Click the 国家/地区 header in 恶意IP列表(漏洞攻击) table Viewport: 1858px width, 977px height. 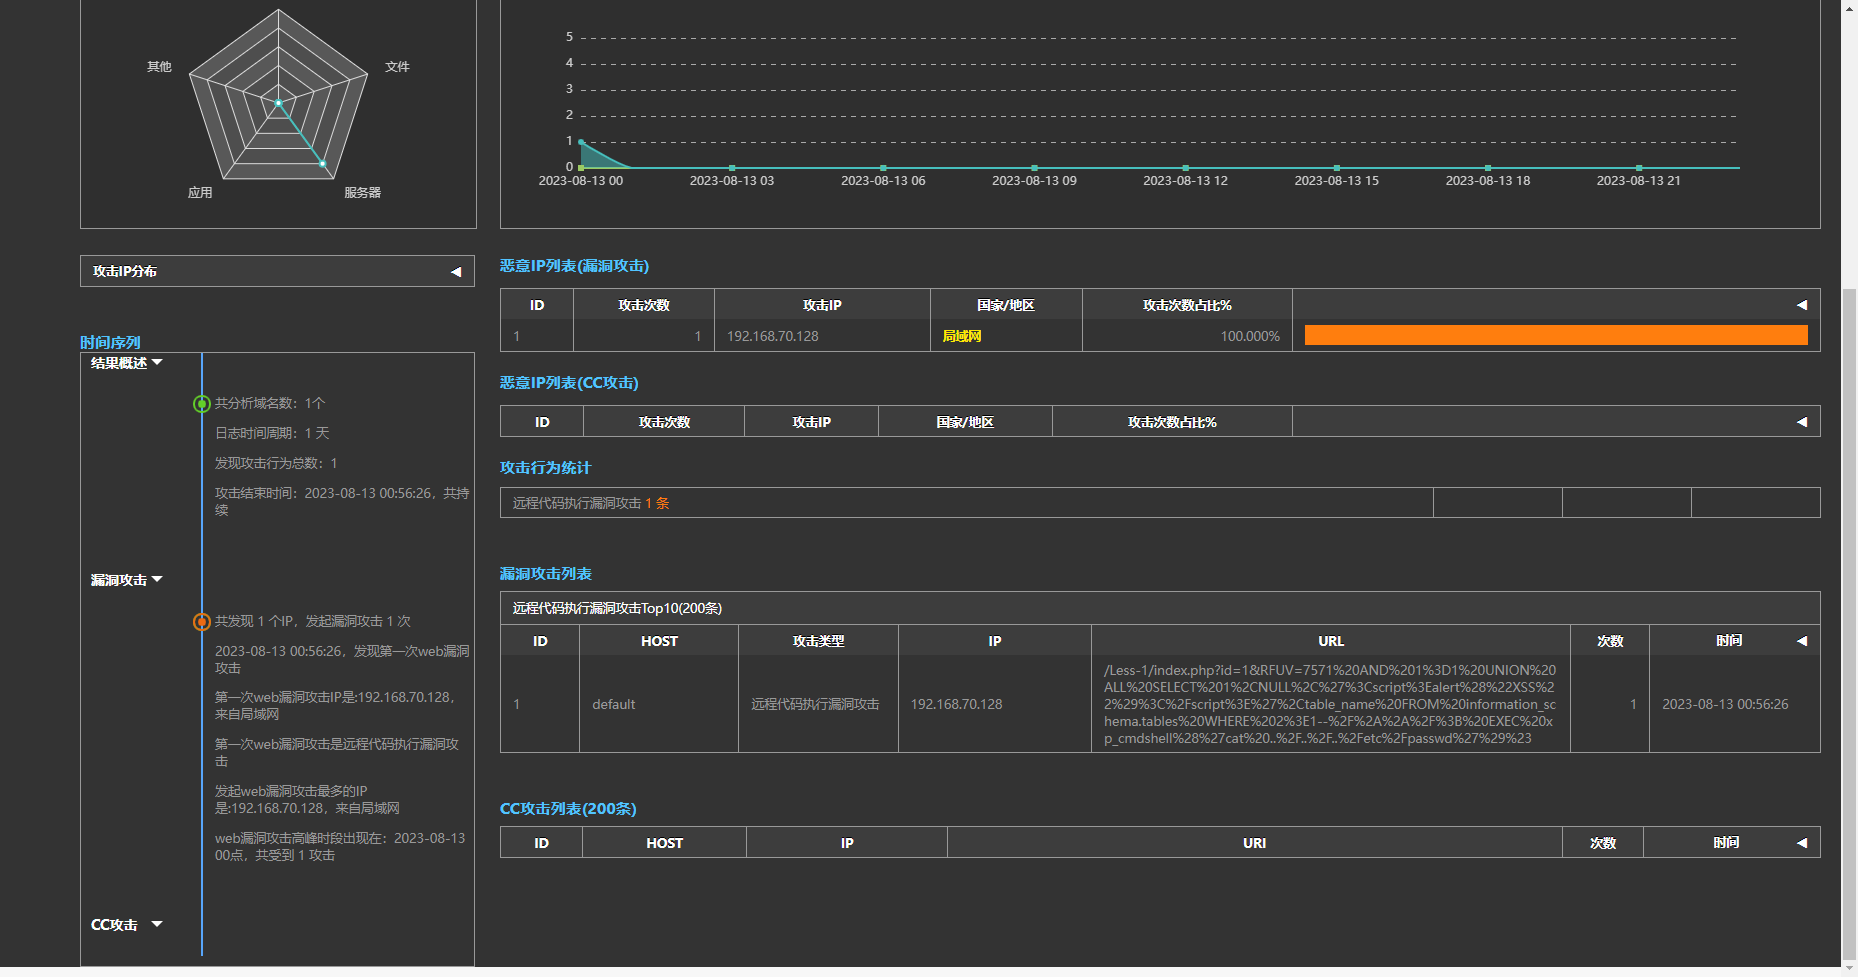tap(1006, 305)
